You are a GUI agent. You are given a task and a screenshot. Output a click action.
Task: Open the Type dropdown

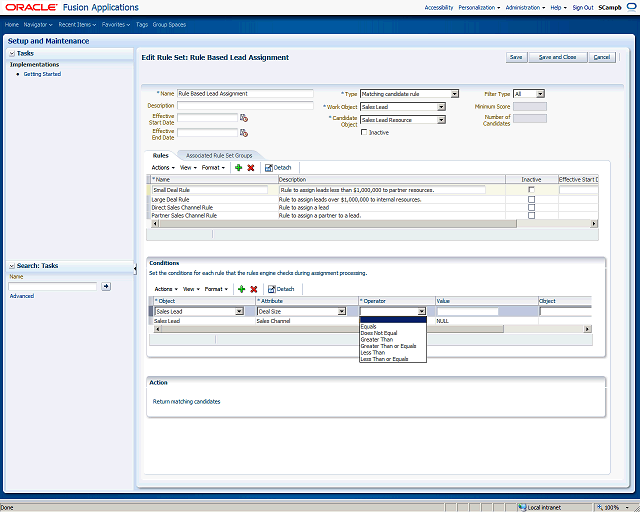[454, 94]
